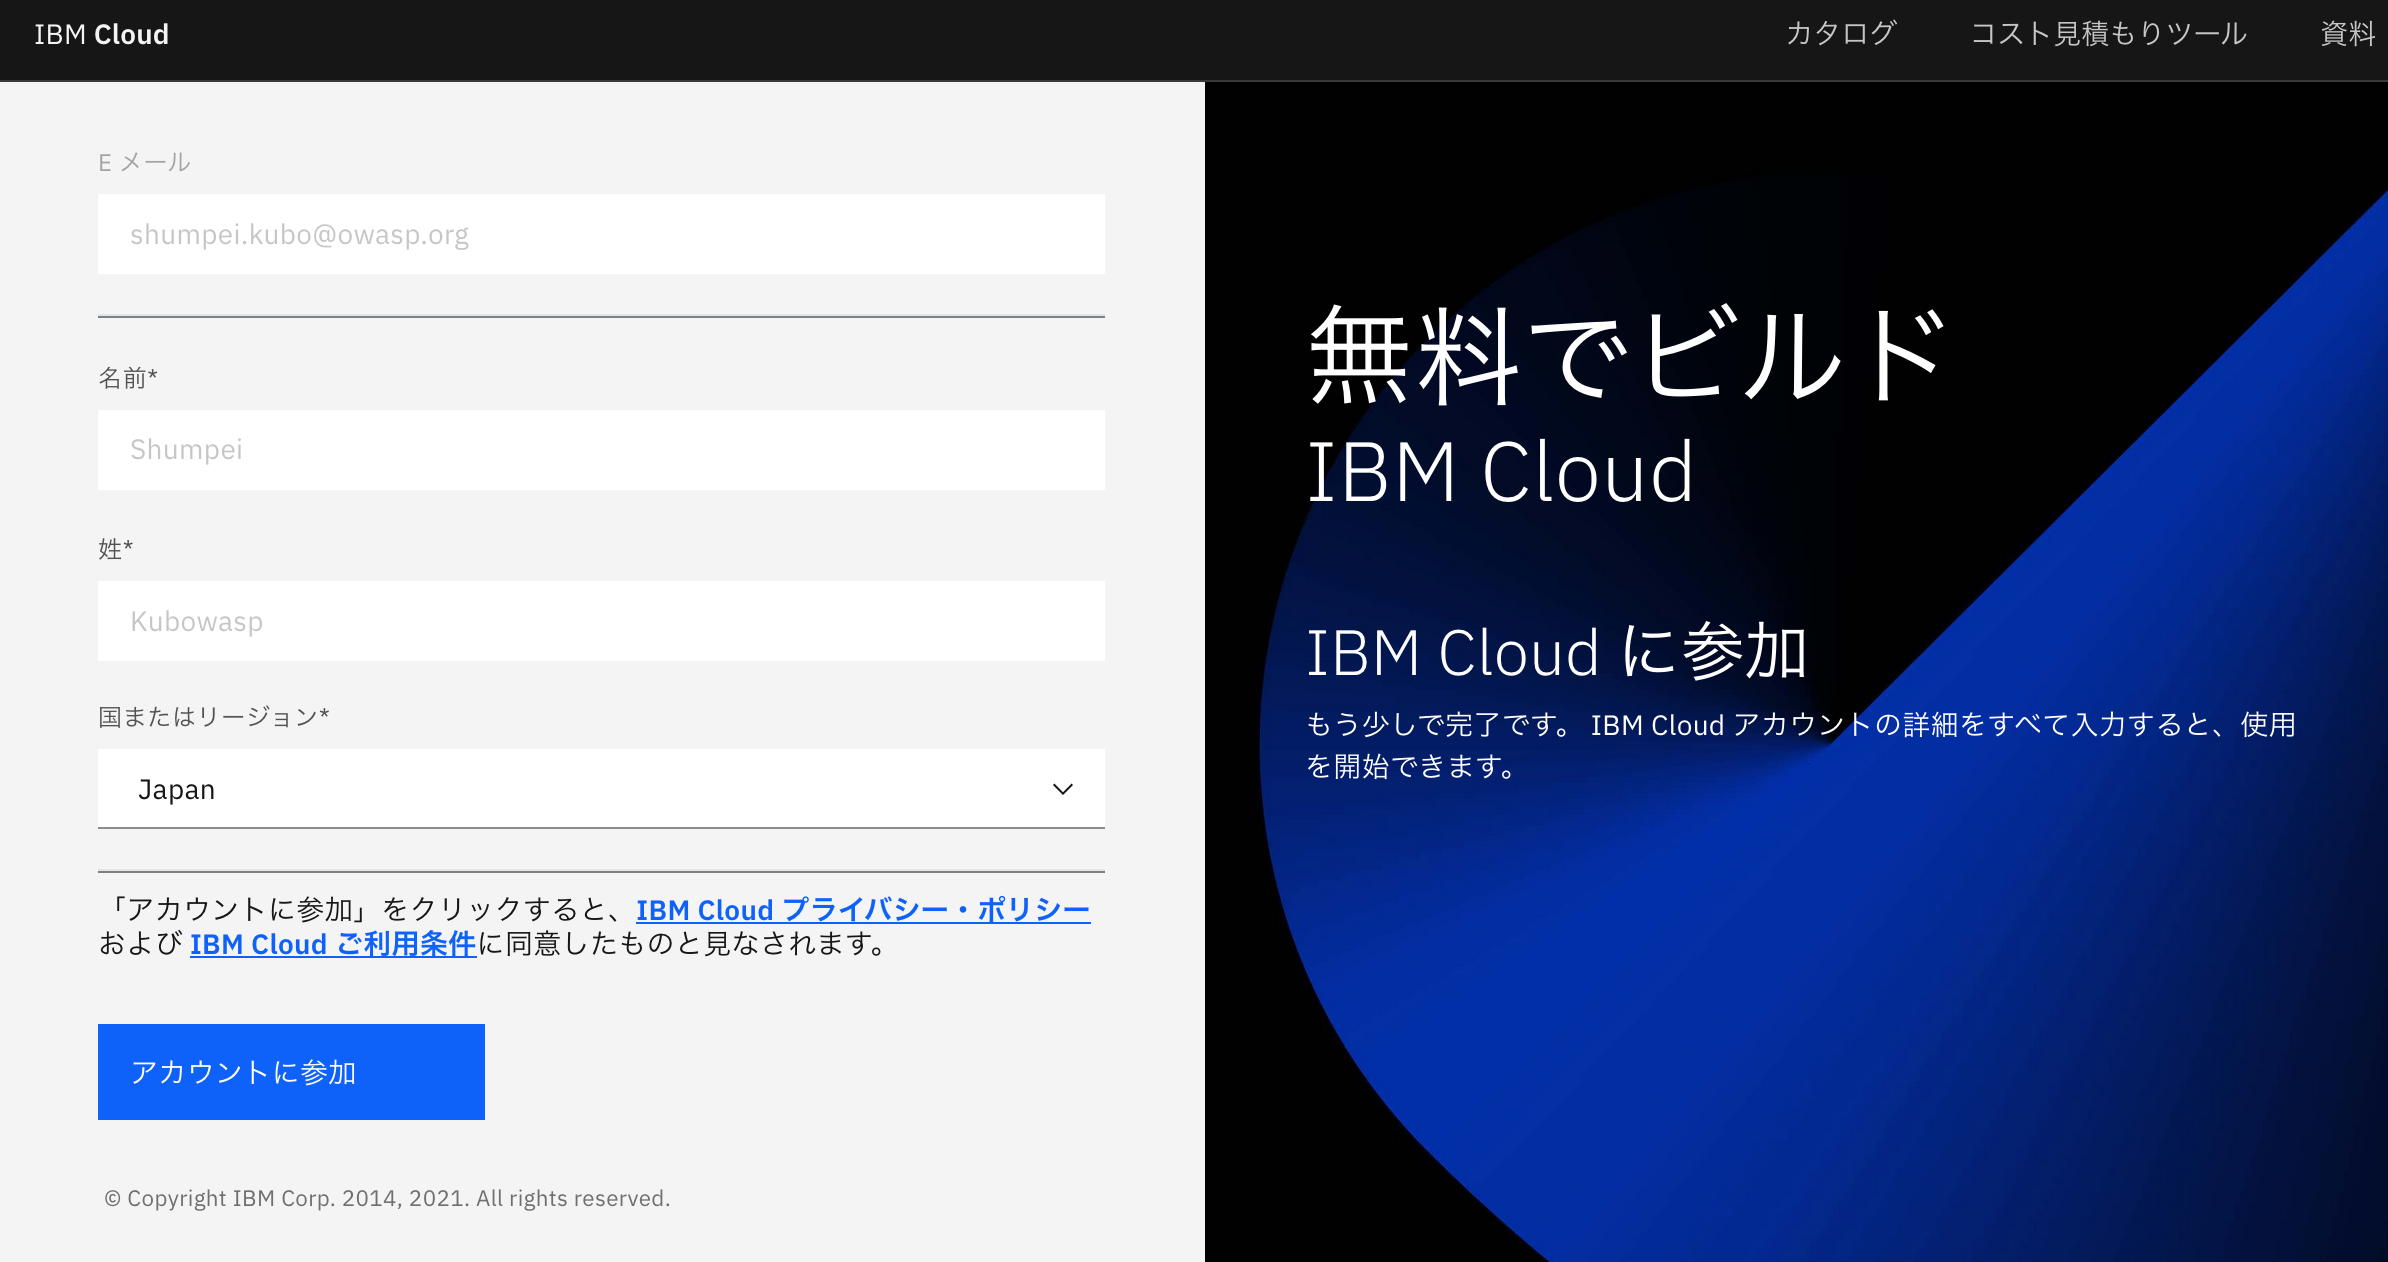Click the アカウントに参加 button
Viewport: 2388px width, 1262px height.
[290, 1071]
